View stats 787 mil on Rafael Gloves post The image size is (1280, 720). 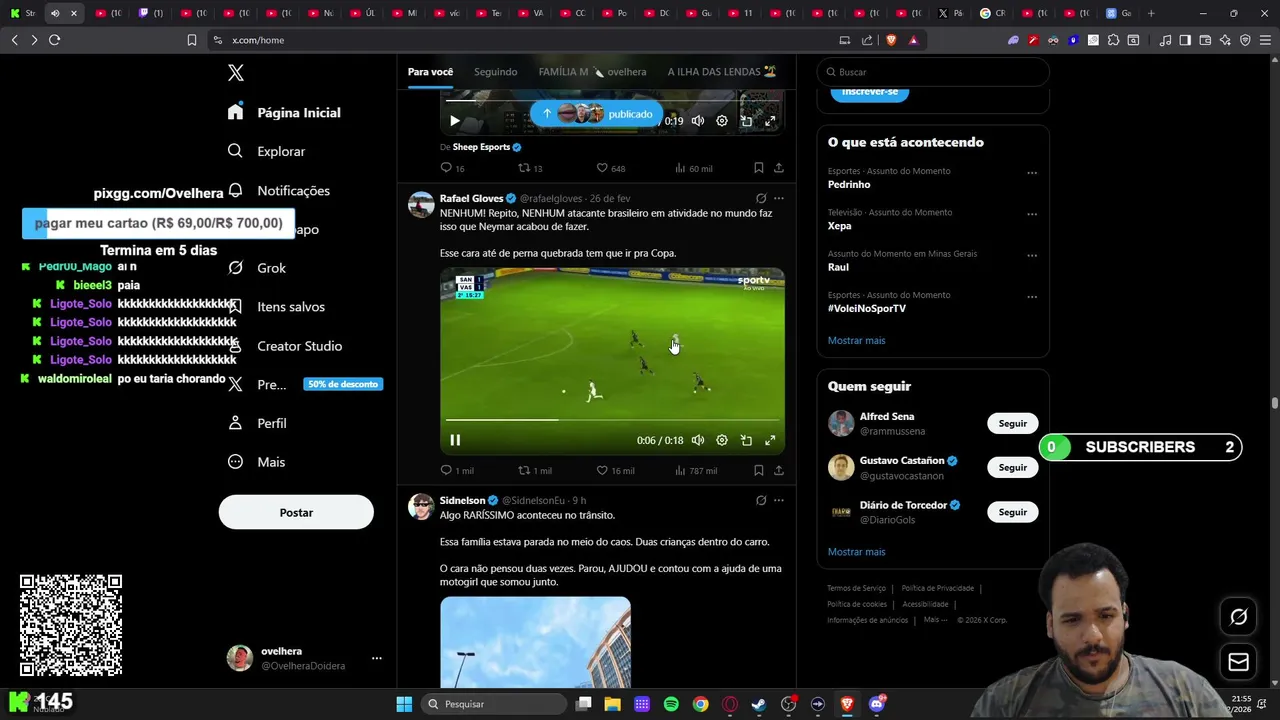click(696, 470)
